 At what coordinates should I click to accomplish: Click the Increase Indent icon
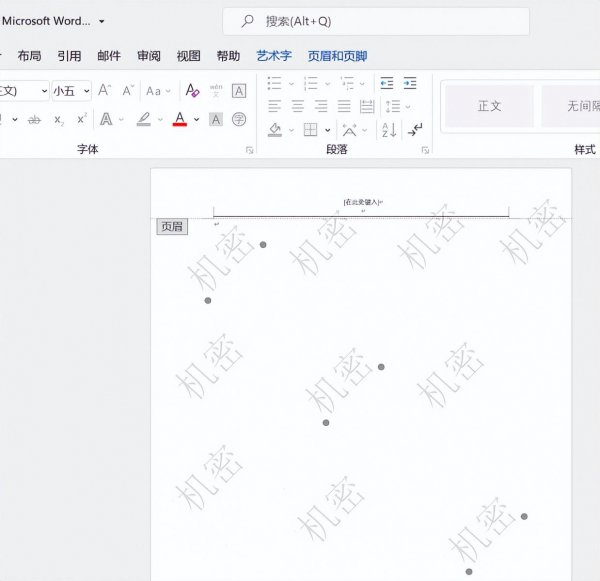(409, 83)
